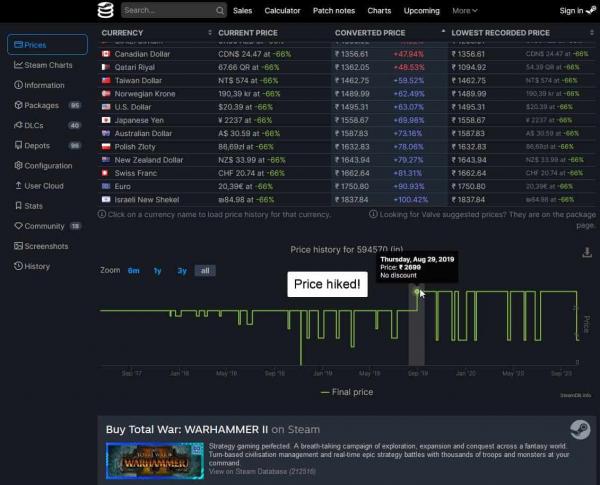Click the Stats bookmark icon

coord(18,206)
